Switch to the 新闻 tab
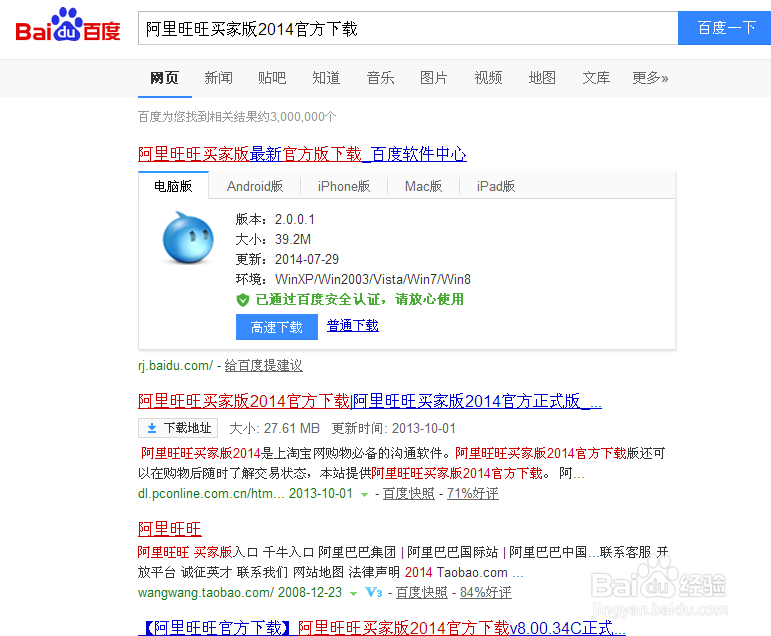The image size is (771, 636). [218, 78]
